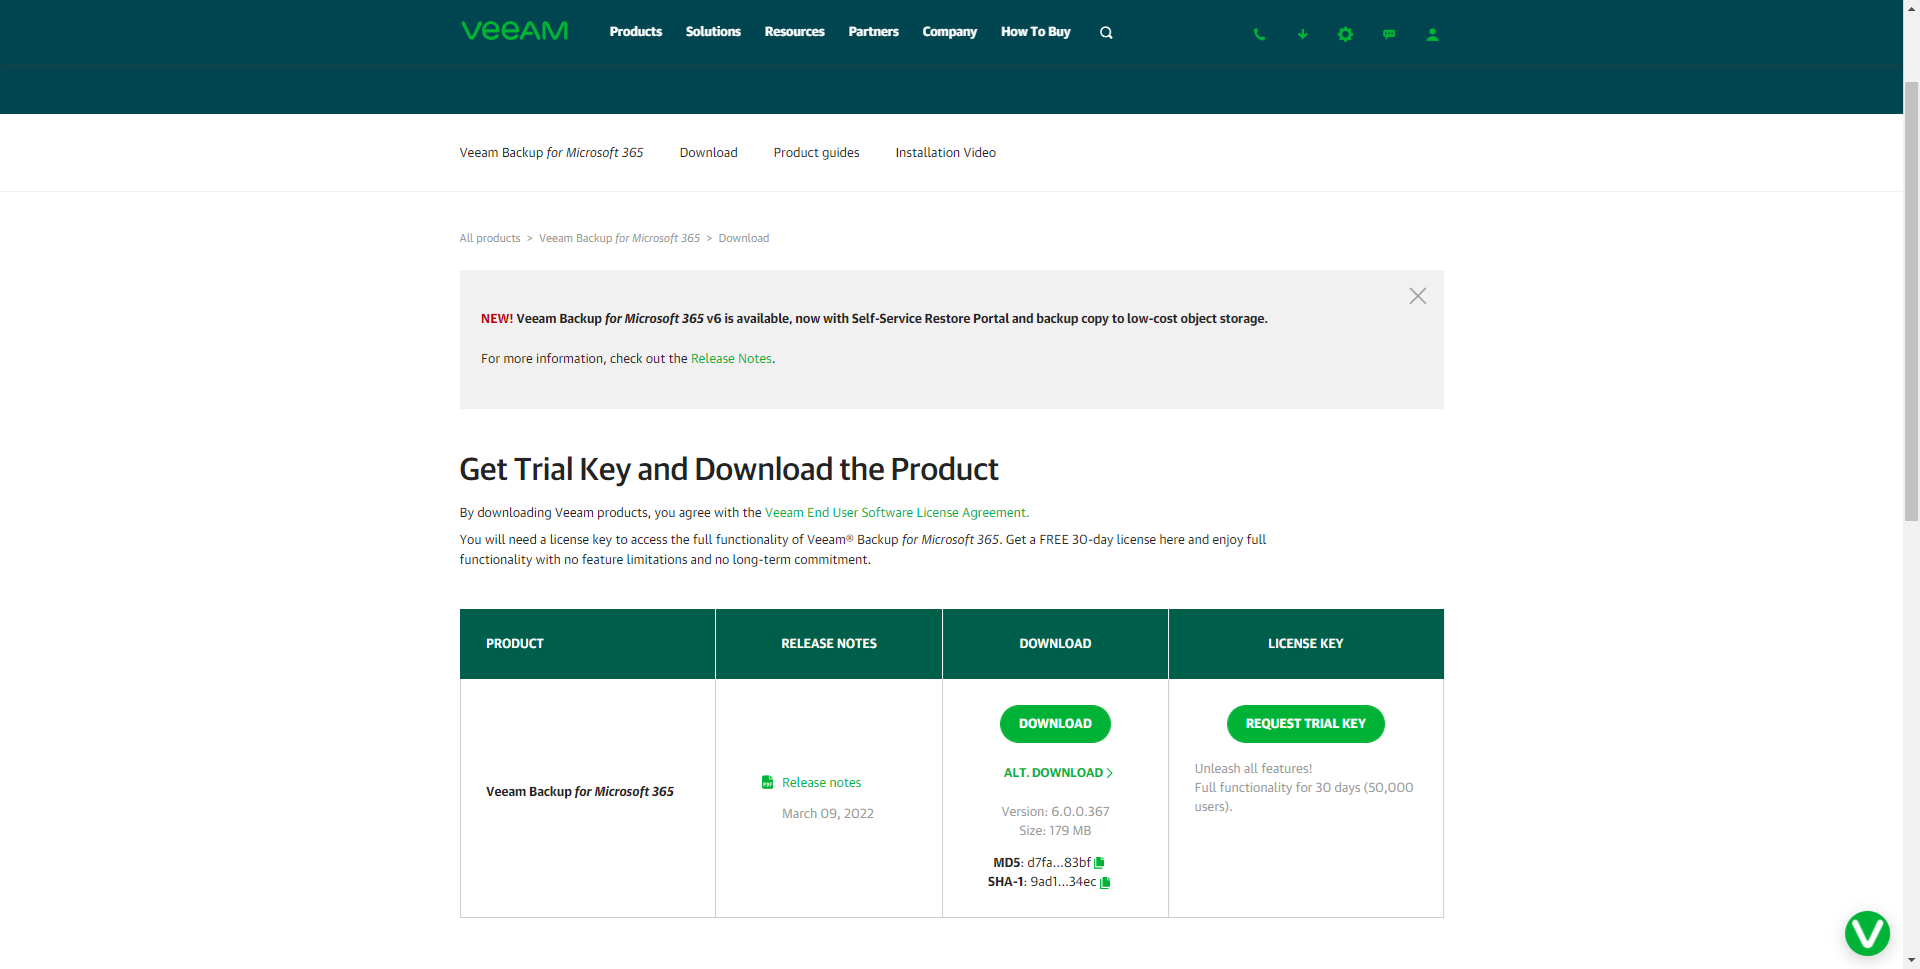Image resolution: width=1920 pixels, height=969 pixels.
Task: Click All products breadcrumb link
Action: click(490, 238)
